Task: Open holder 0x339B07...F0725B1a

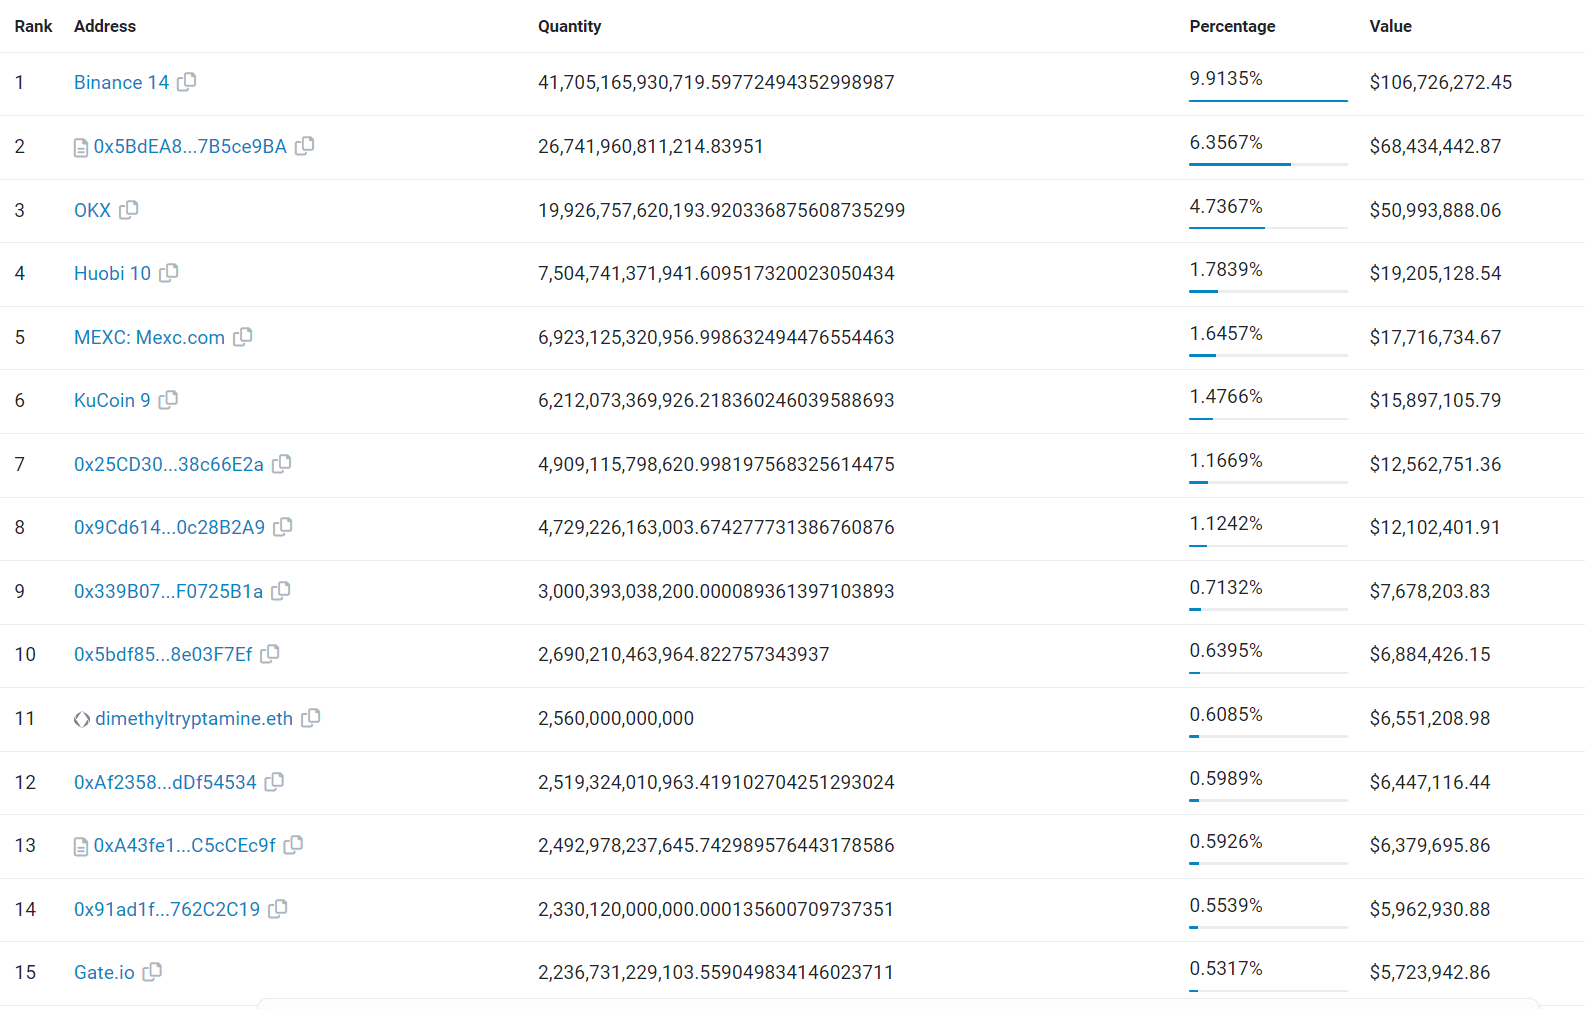Action: click(x=169, y=591)
